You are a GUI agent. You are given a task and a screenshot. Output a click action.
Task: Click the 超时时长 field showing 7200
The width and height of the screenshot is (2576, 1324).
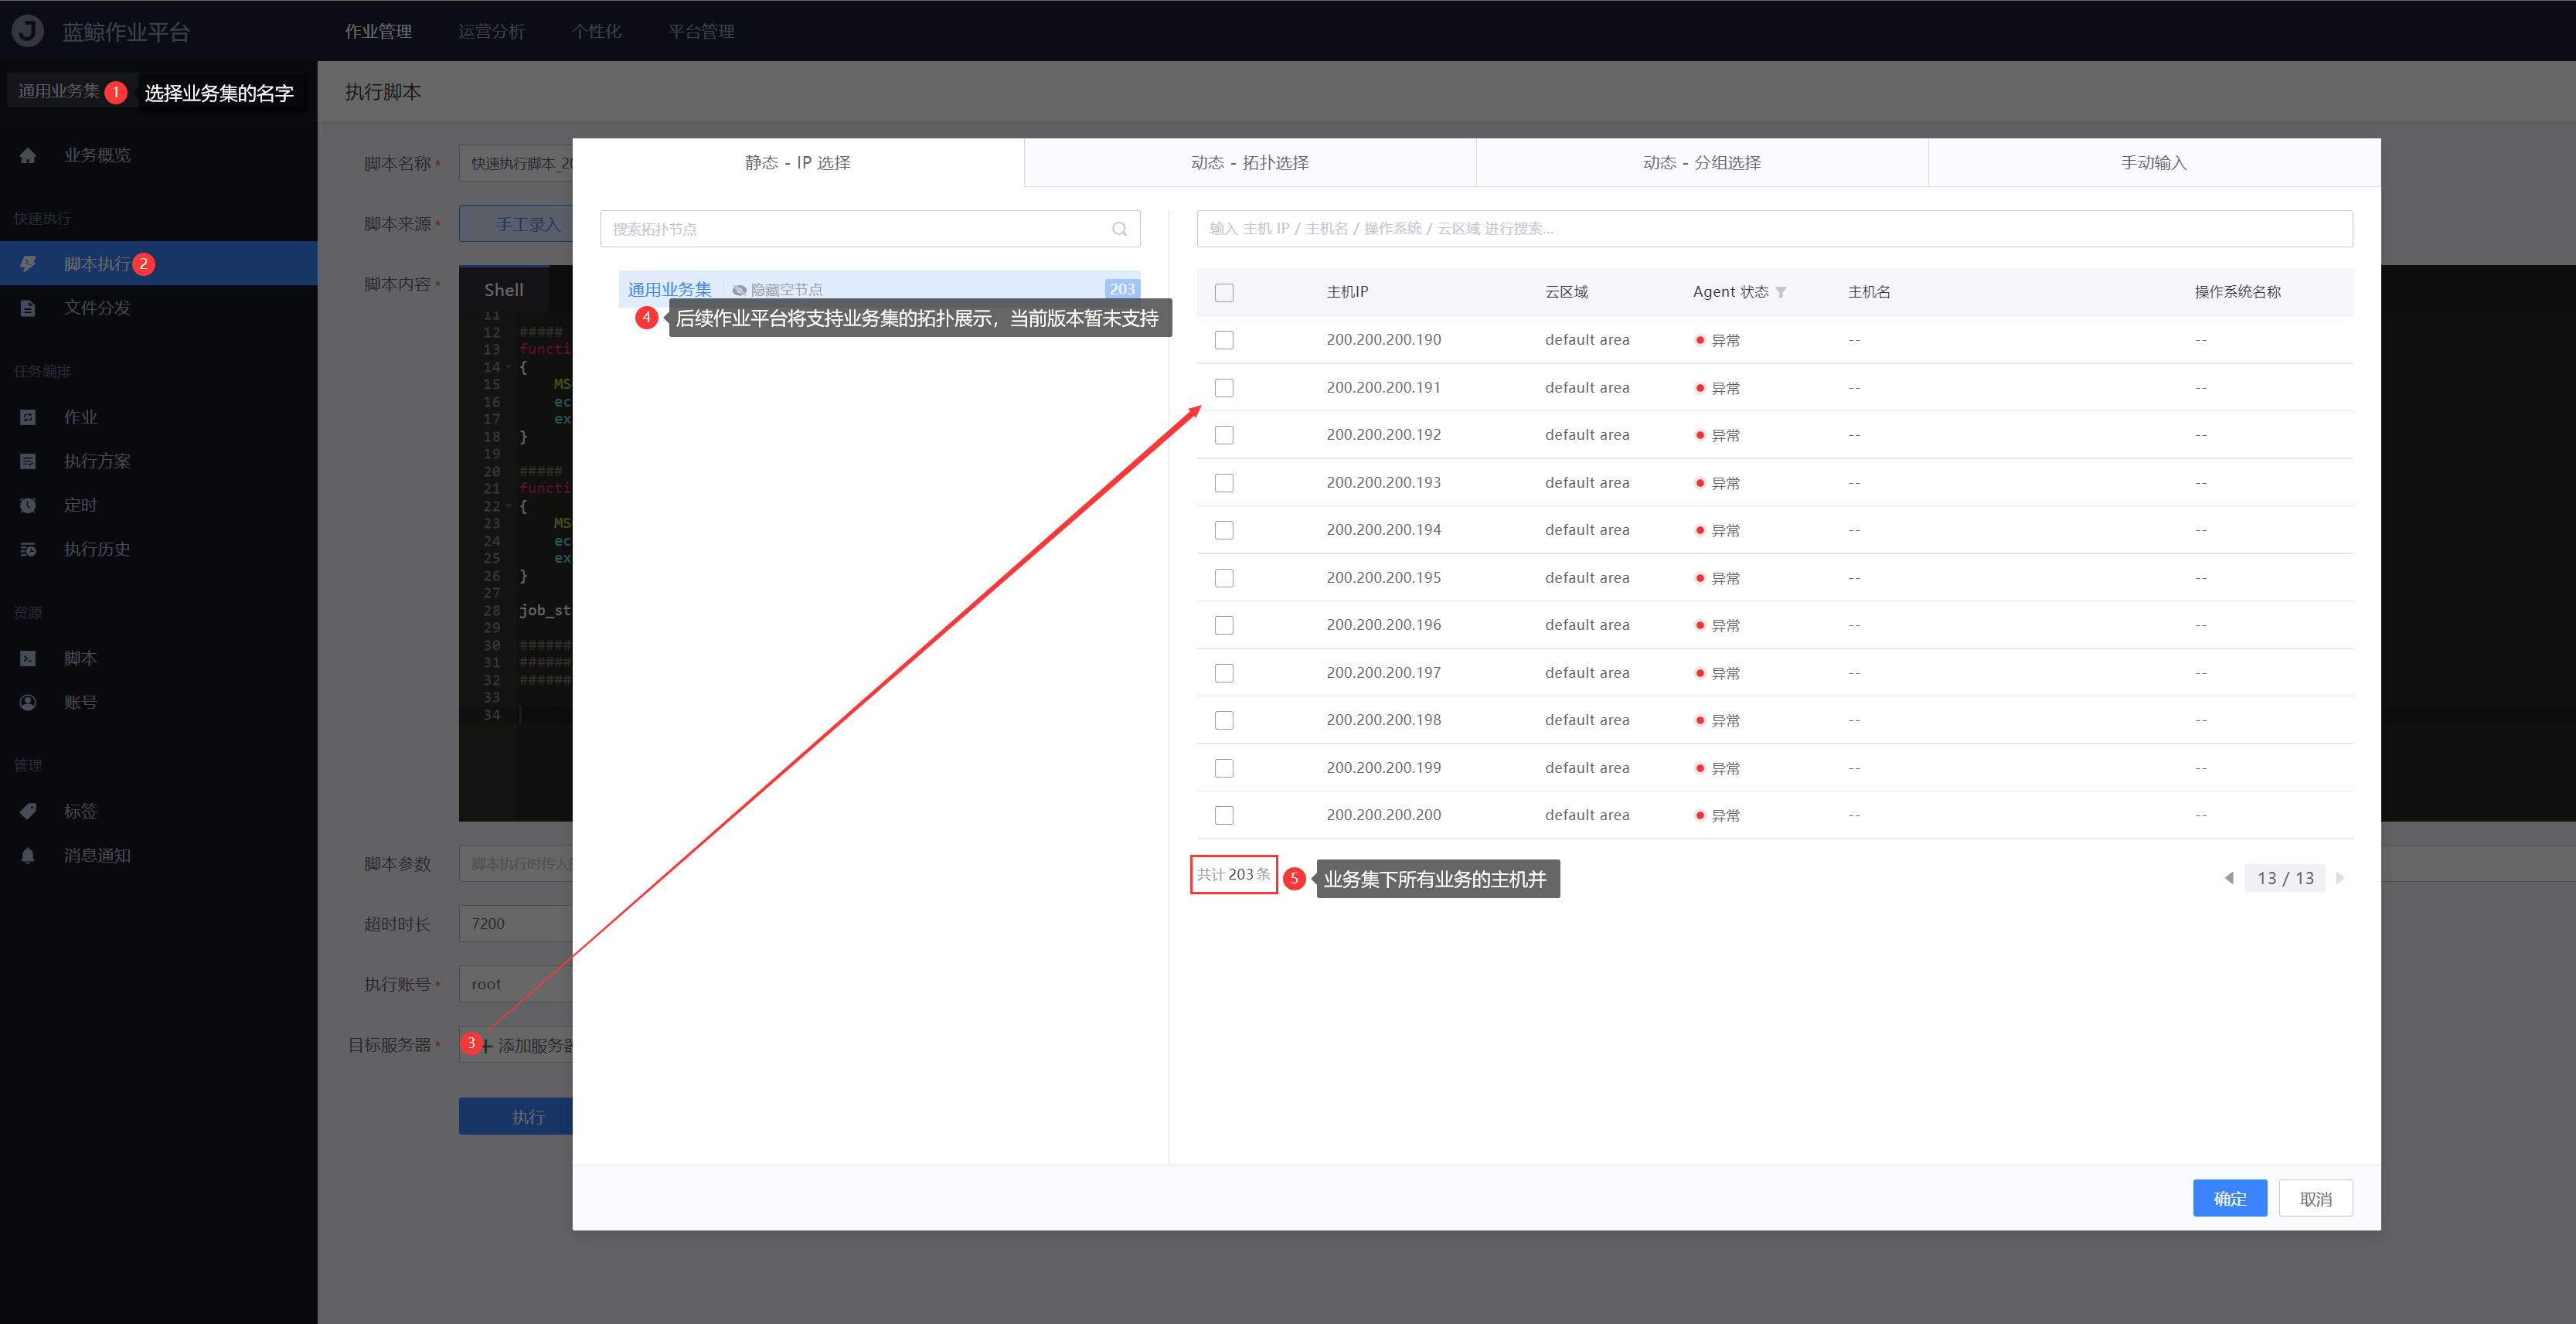pyautogui.click(x=516, y=924)
